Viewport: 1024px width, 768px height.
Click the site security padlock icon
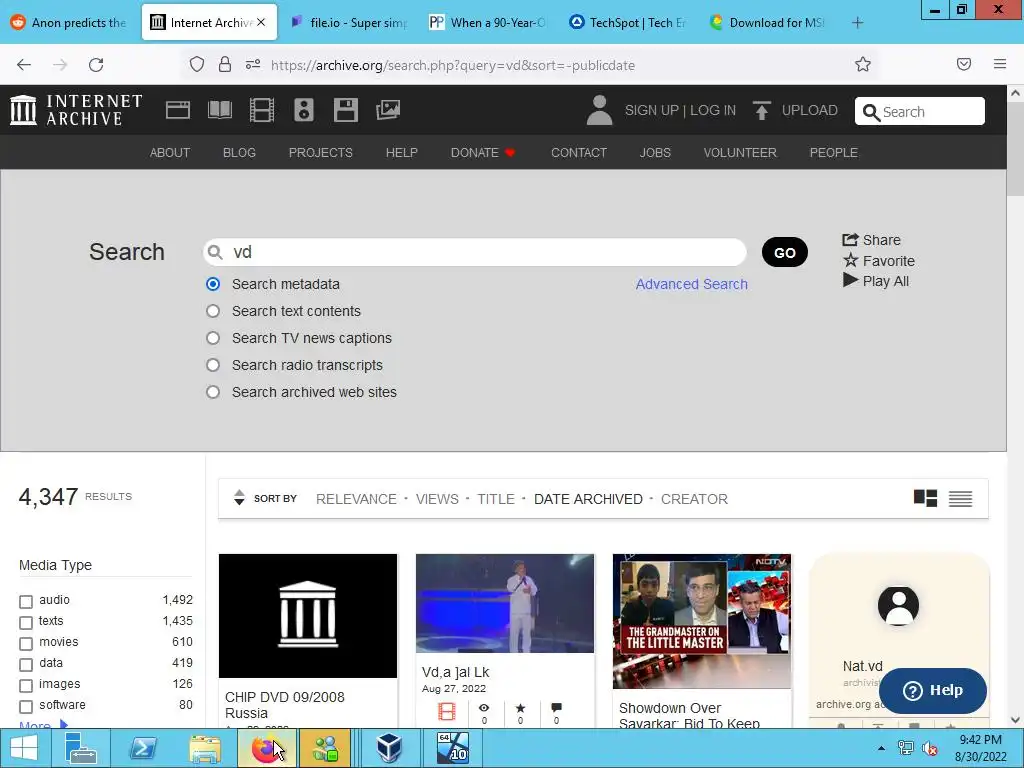pyautogui.click(x=225, y=64)
